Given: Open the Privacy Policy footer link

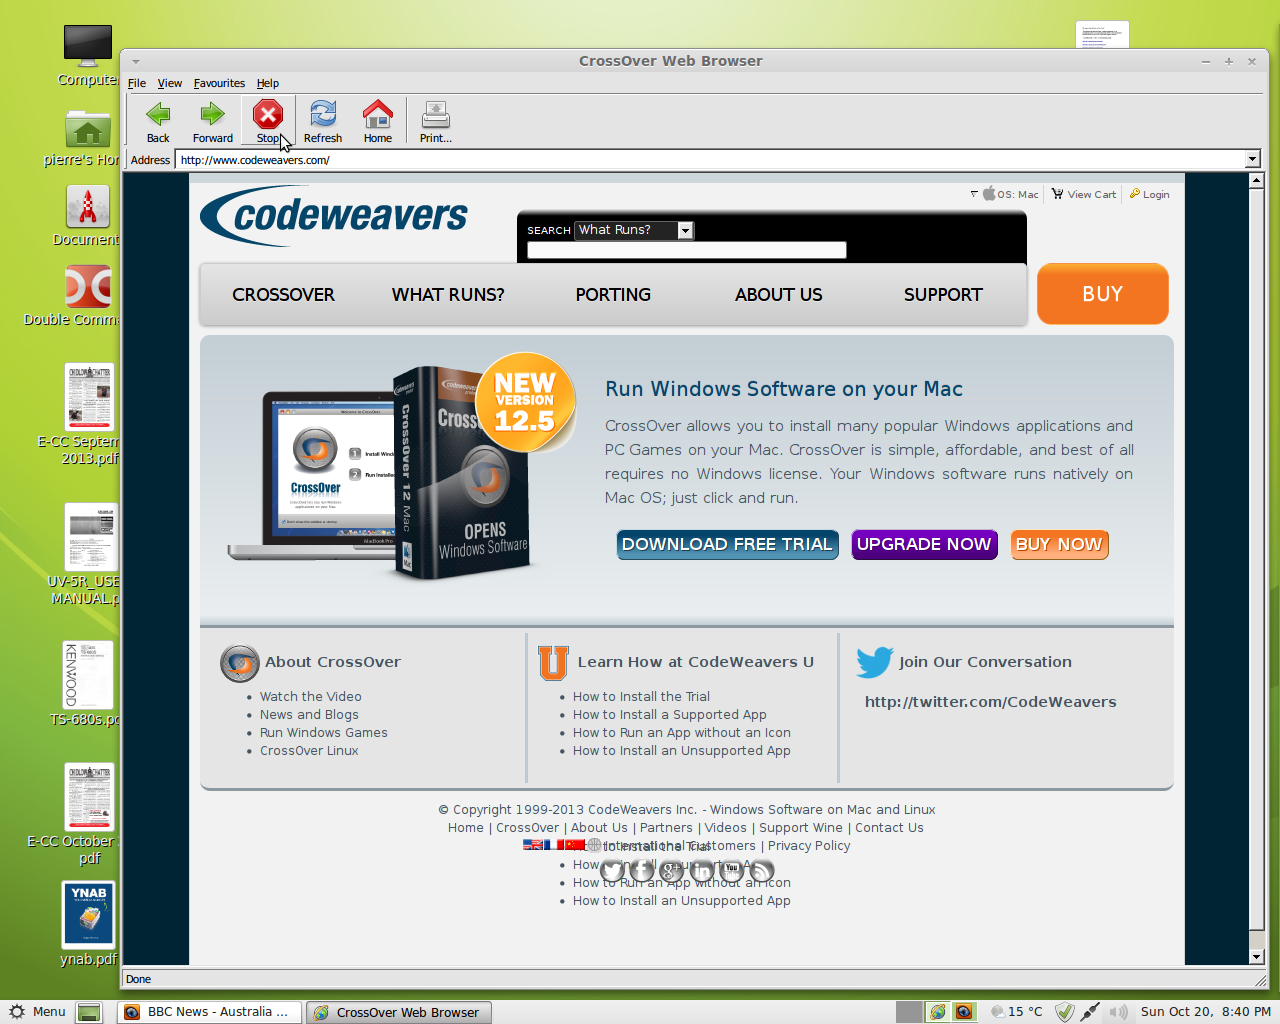Looking at the screenshot, I should 809,845.
